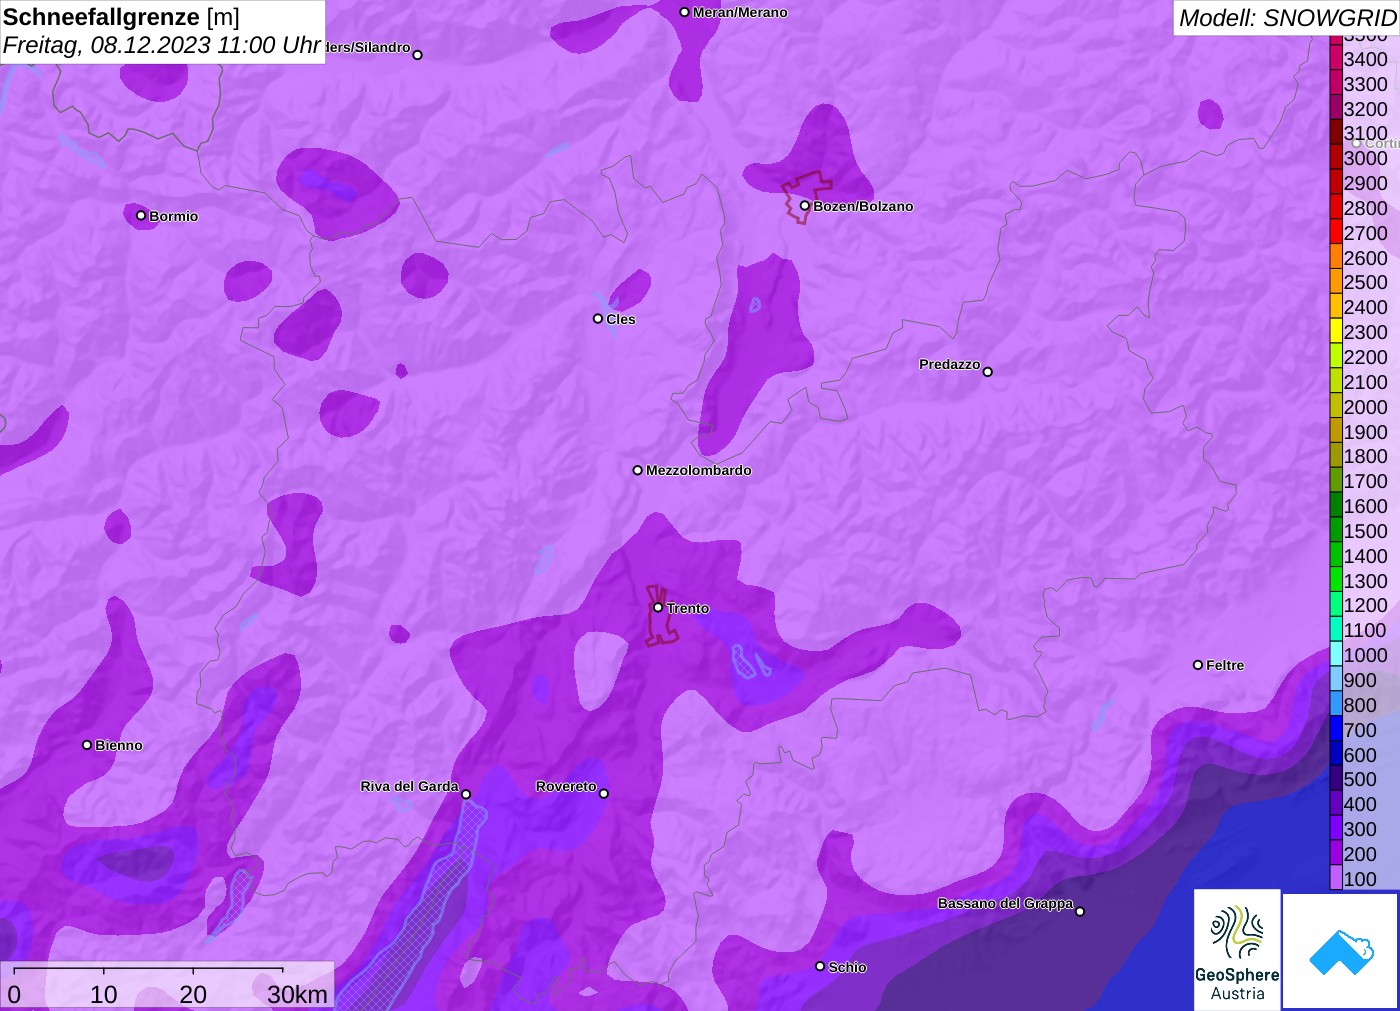Click the green 1400 m legend swatch
The height and width of the screenshot is (1011, 1400).
pos(1336,556)
